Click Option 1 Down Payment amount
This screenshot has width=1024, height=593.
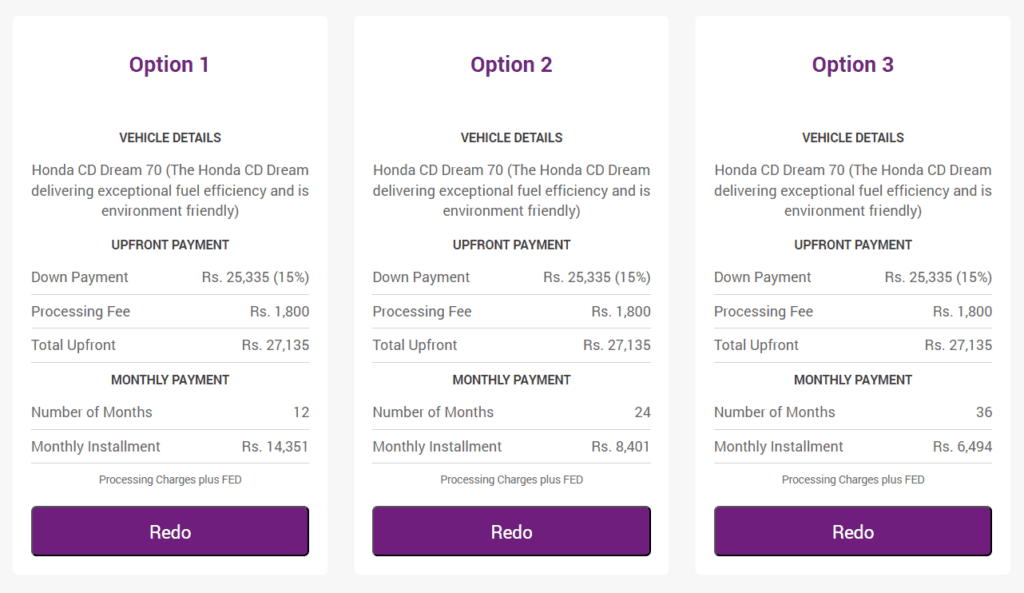coord(255,277)
